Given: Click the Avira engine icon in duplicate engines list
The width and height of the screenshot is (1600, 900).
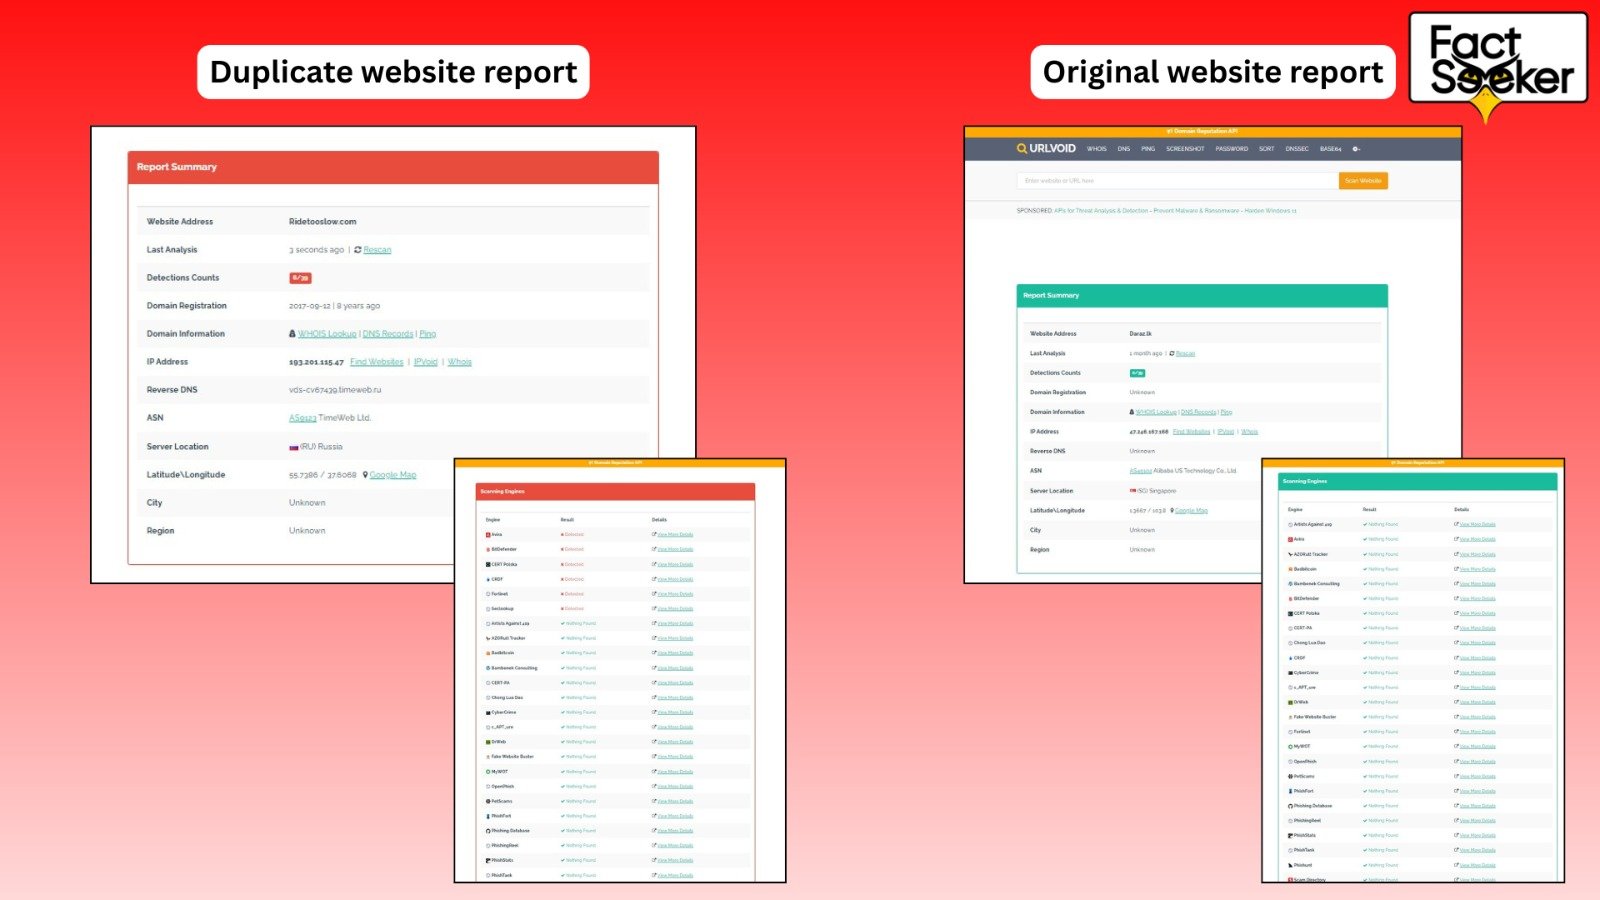Looking at the screenshot, I should pyautogui.click(x=488, y=535).
